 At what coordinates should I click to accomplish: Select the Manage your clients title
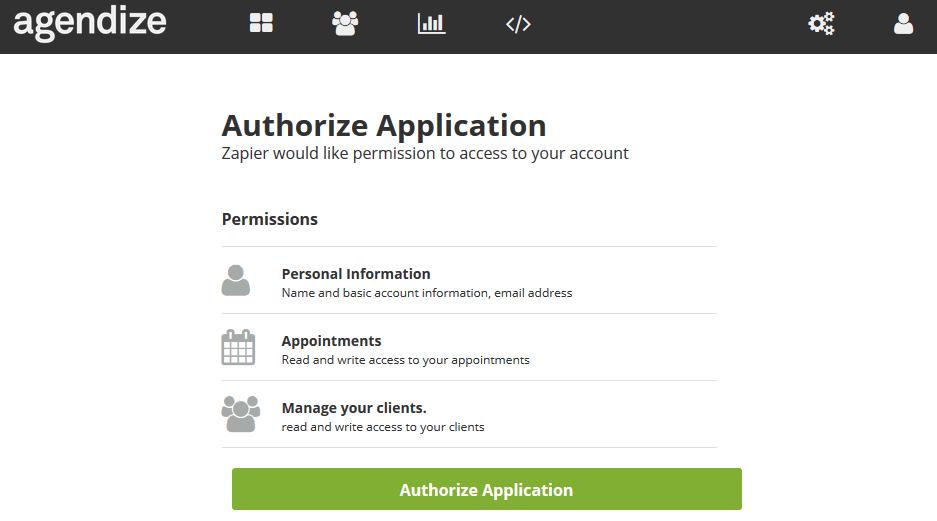click(x=354, y=407)
